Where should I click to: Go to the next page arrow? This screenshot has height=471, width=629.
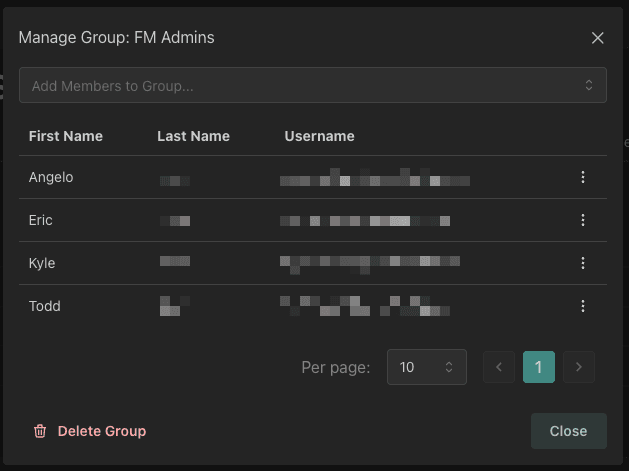(x=579, y=367)
